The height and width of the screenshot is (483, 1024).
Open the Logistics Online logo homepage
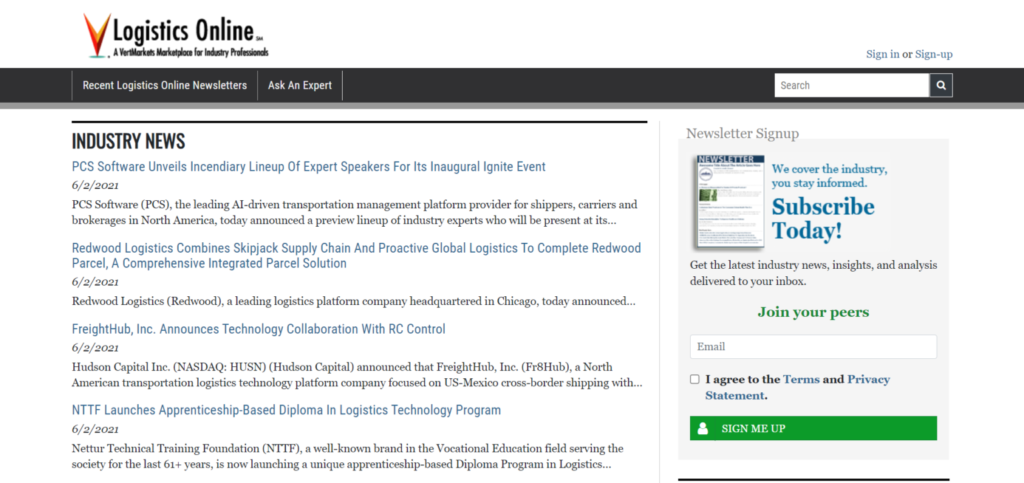pyautogui.click(x=176, y=37)
